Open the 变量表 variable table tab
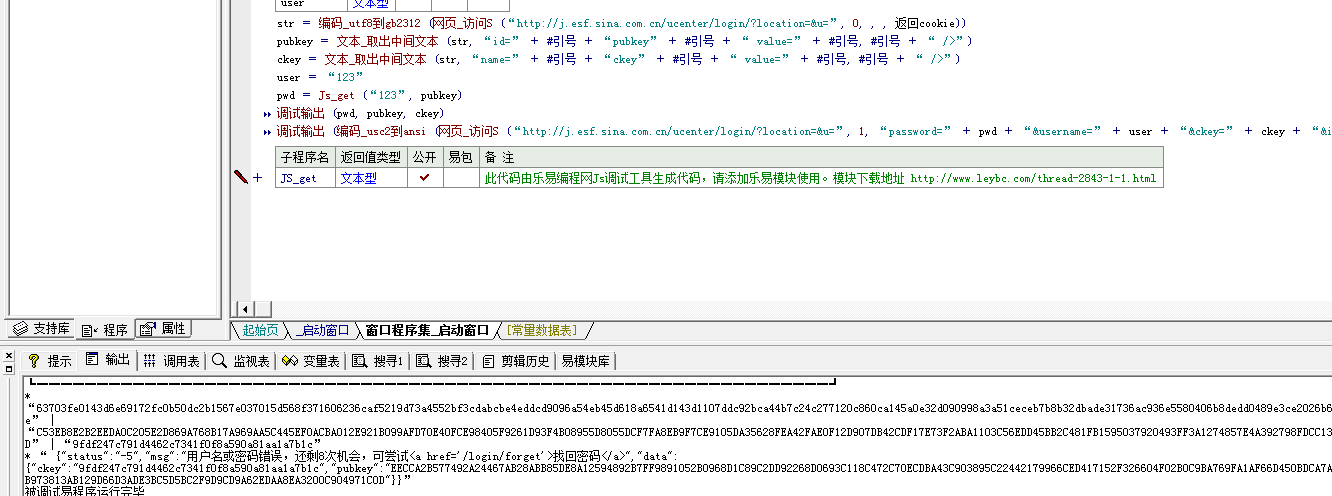Viewport: 1332px width, 496px height. click(x=312, y=361)
